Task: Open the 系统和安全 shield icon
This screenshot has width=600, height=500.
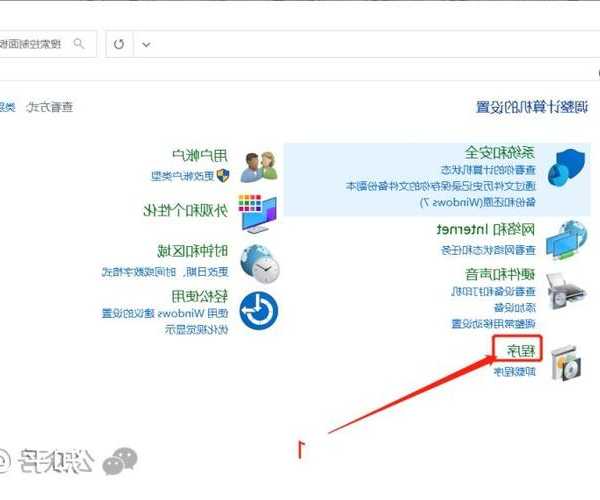Action: click(566, 168)
